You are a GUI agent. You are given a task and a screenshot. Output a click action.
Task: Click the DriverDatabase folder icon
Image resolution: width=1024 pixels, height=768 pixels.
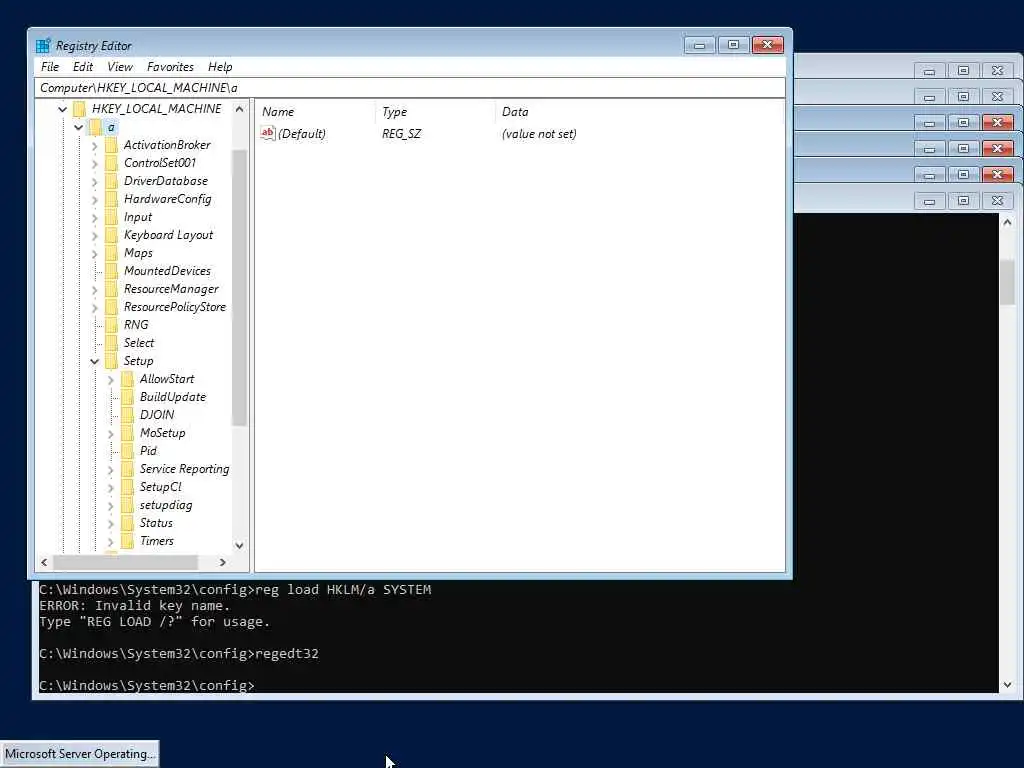pos(112,180)
